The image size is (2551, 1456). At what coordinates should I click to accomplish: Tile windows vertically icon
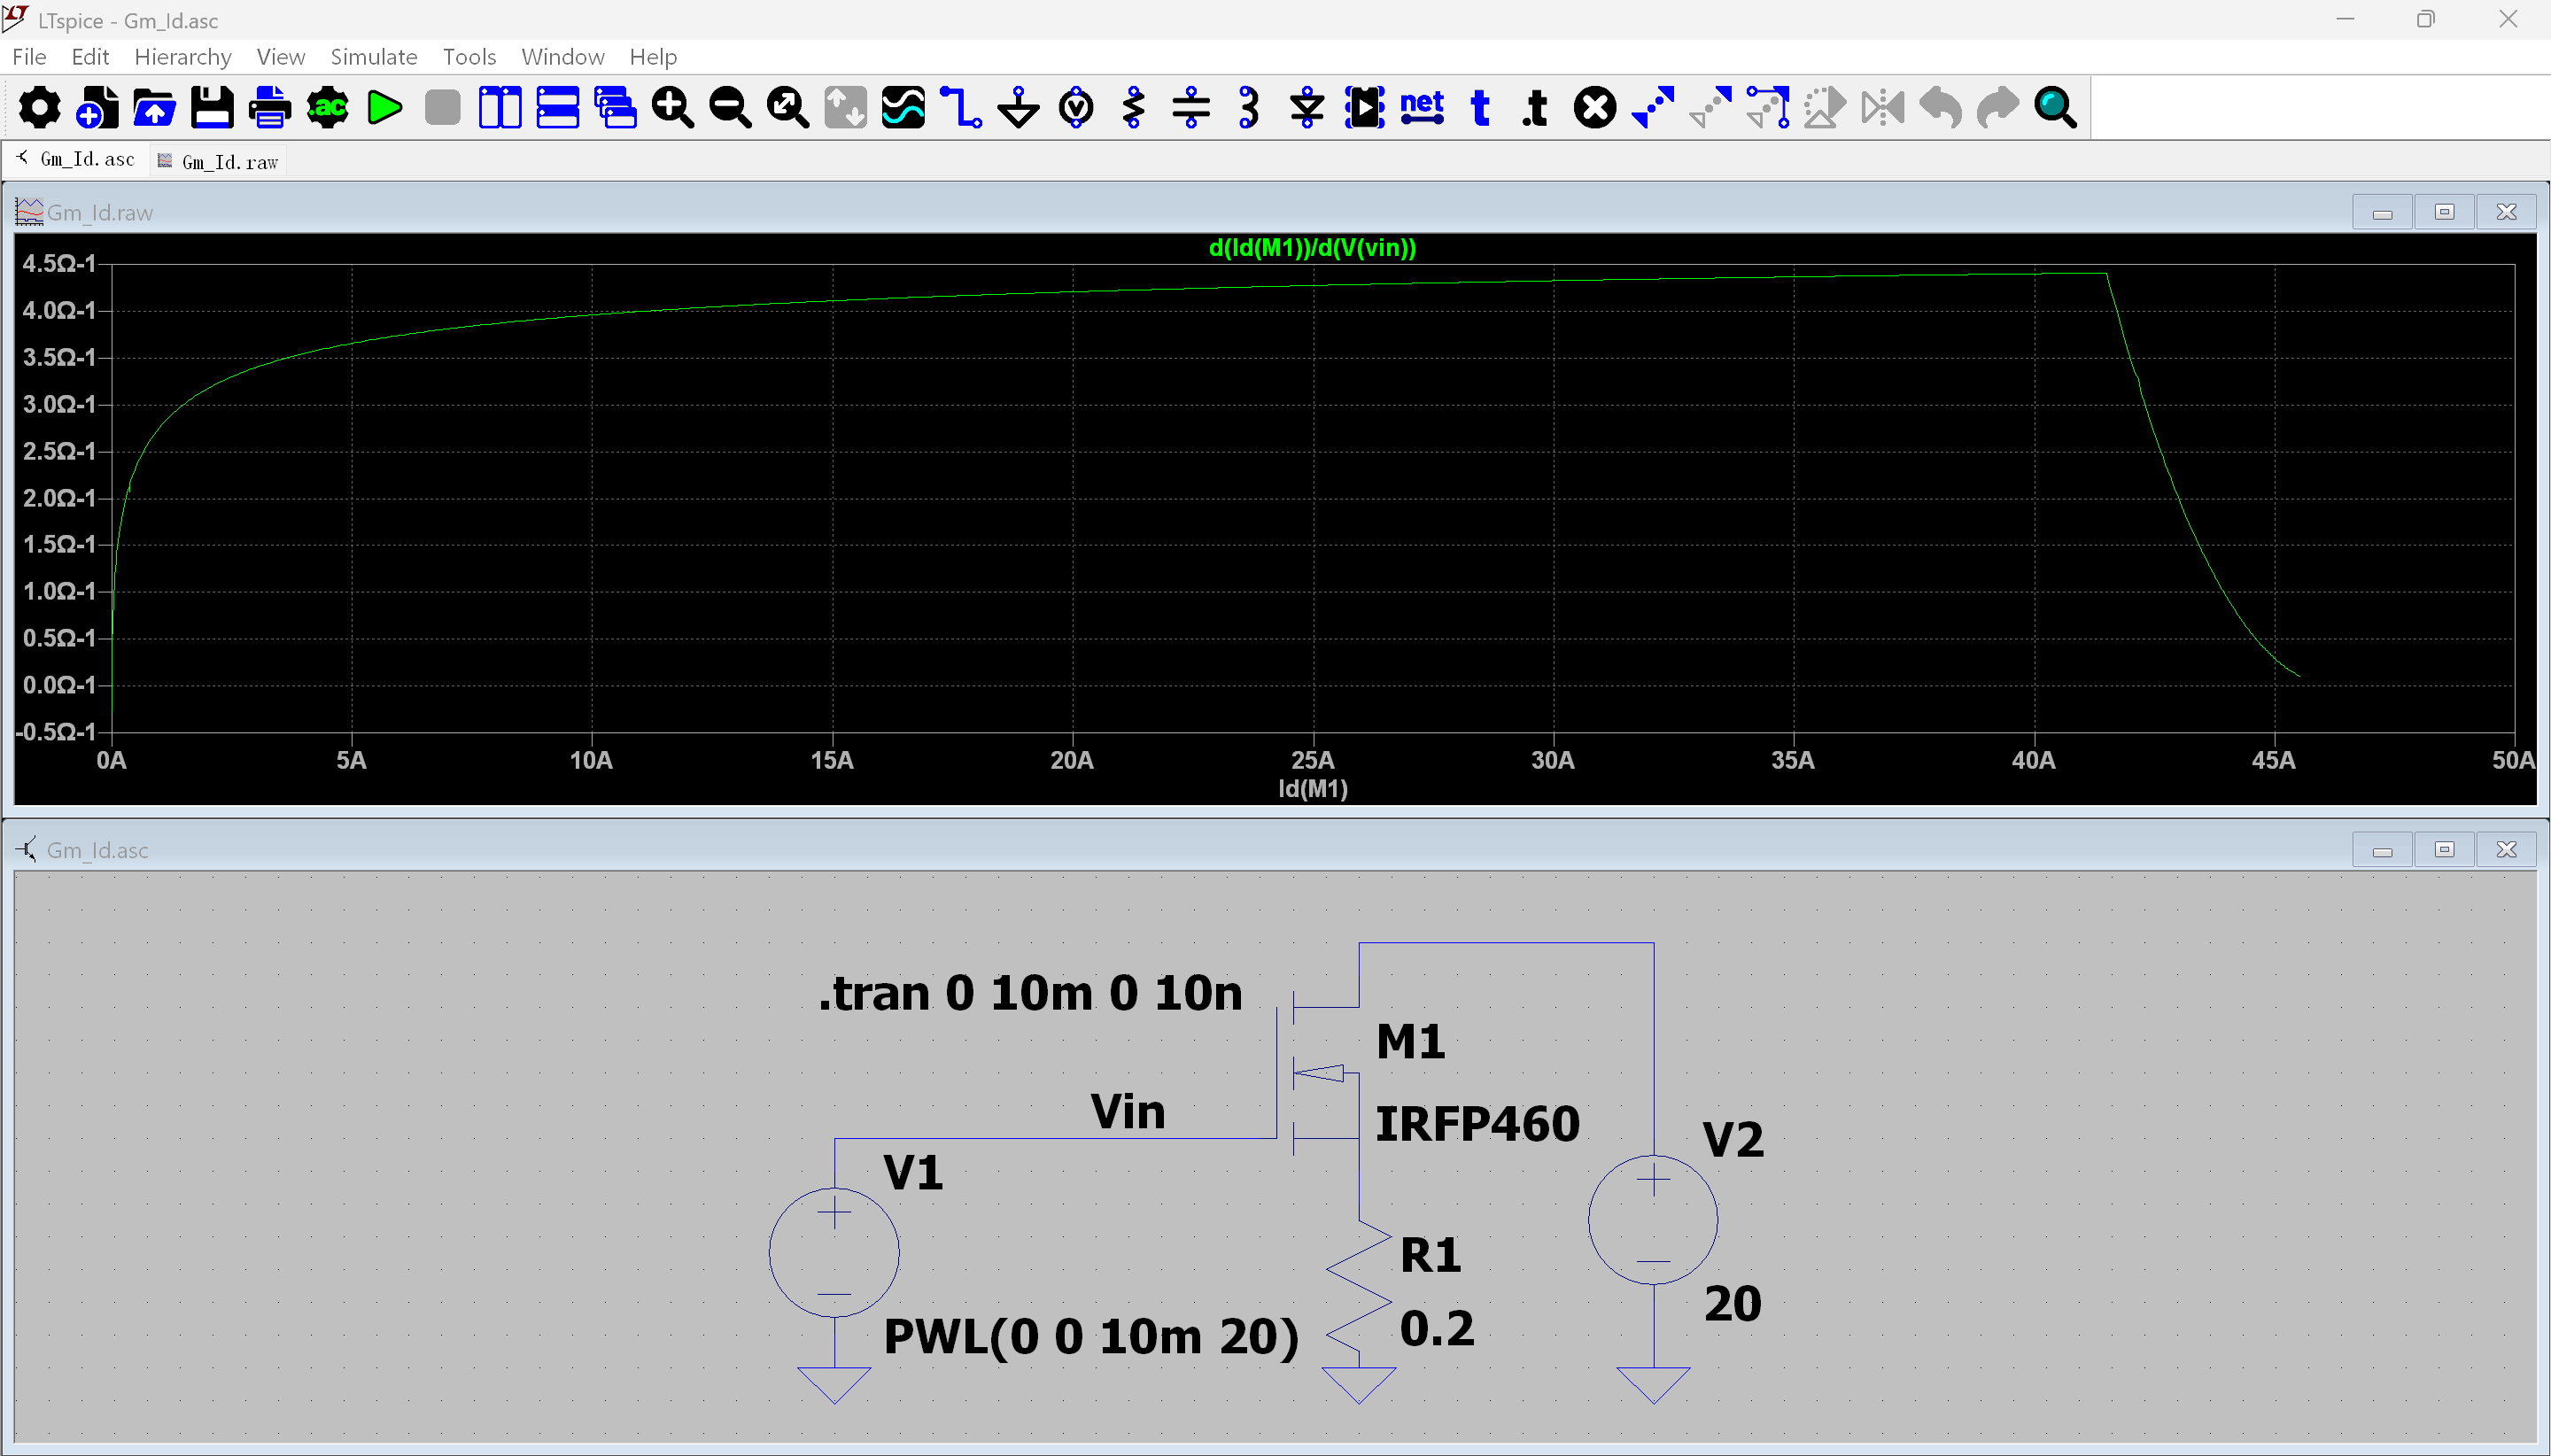[x=500, y=107]
